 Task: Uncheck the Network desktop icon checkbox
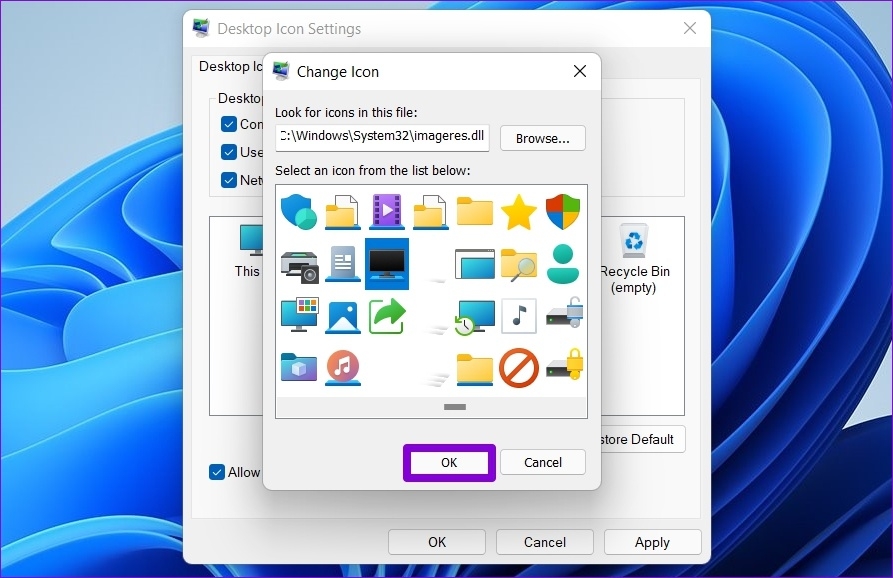point(228,180)
